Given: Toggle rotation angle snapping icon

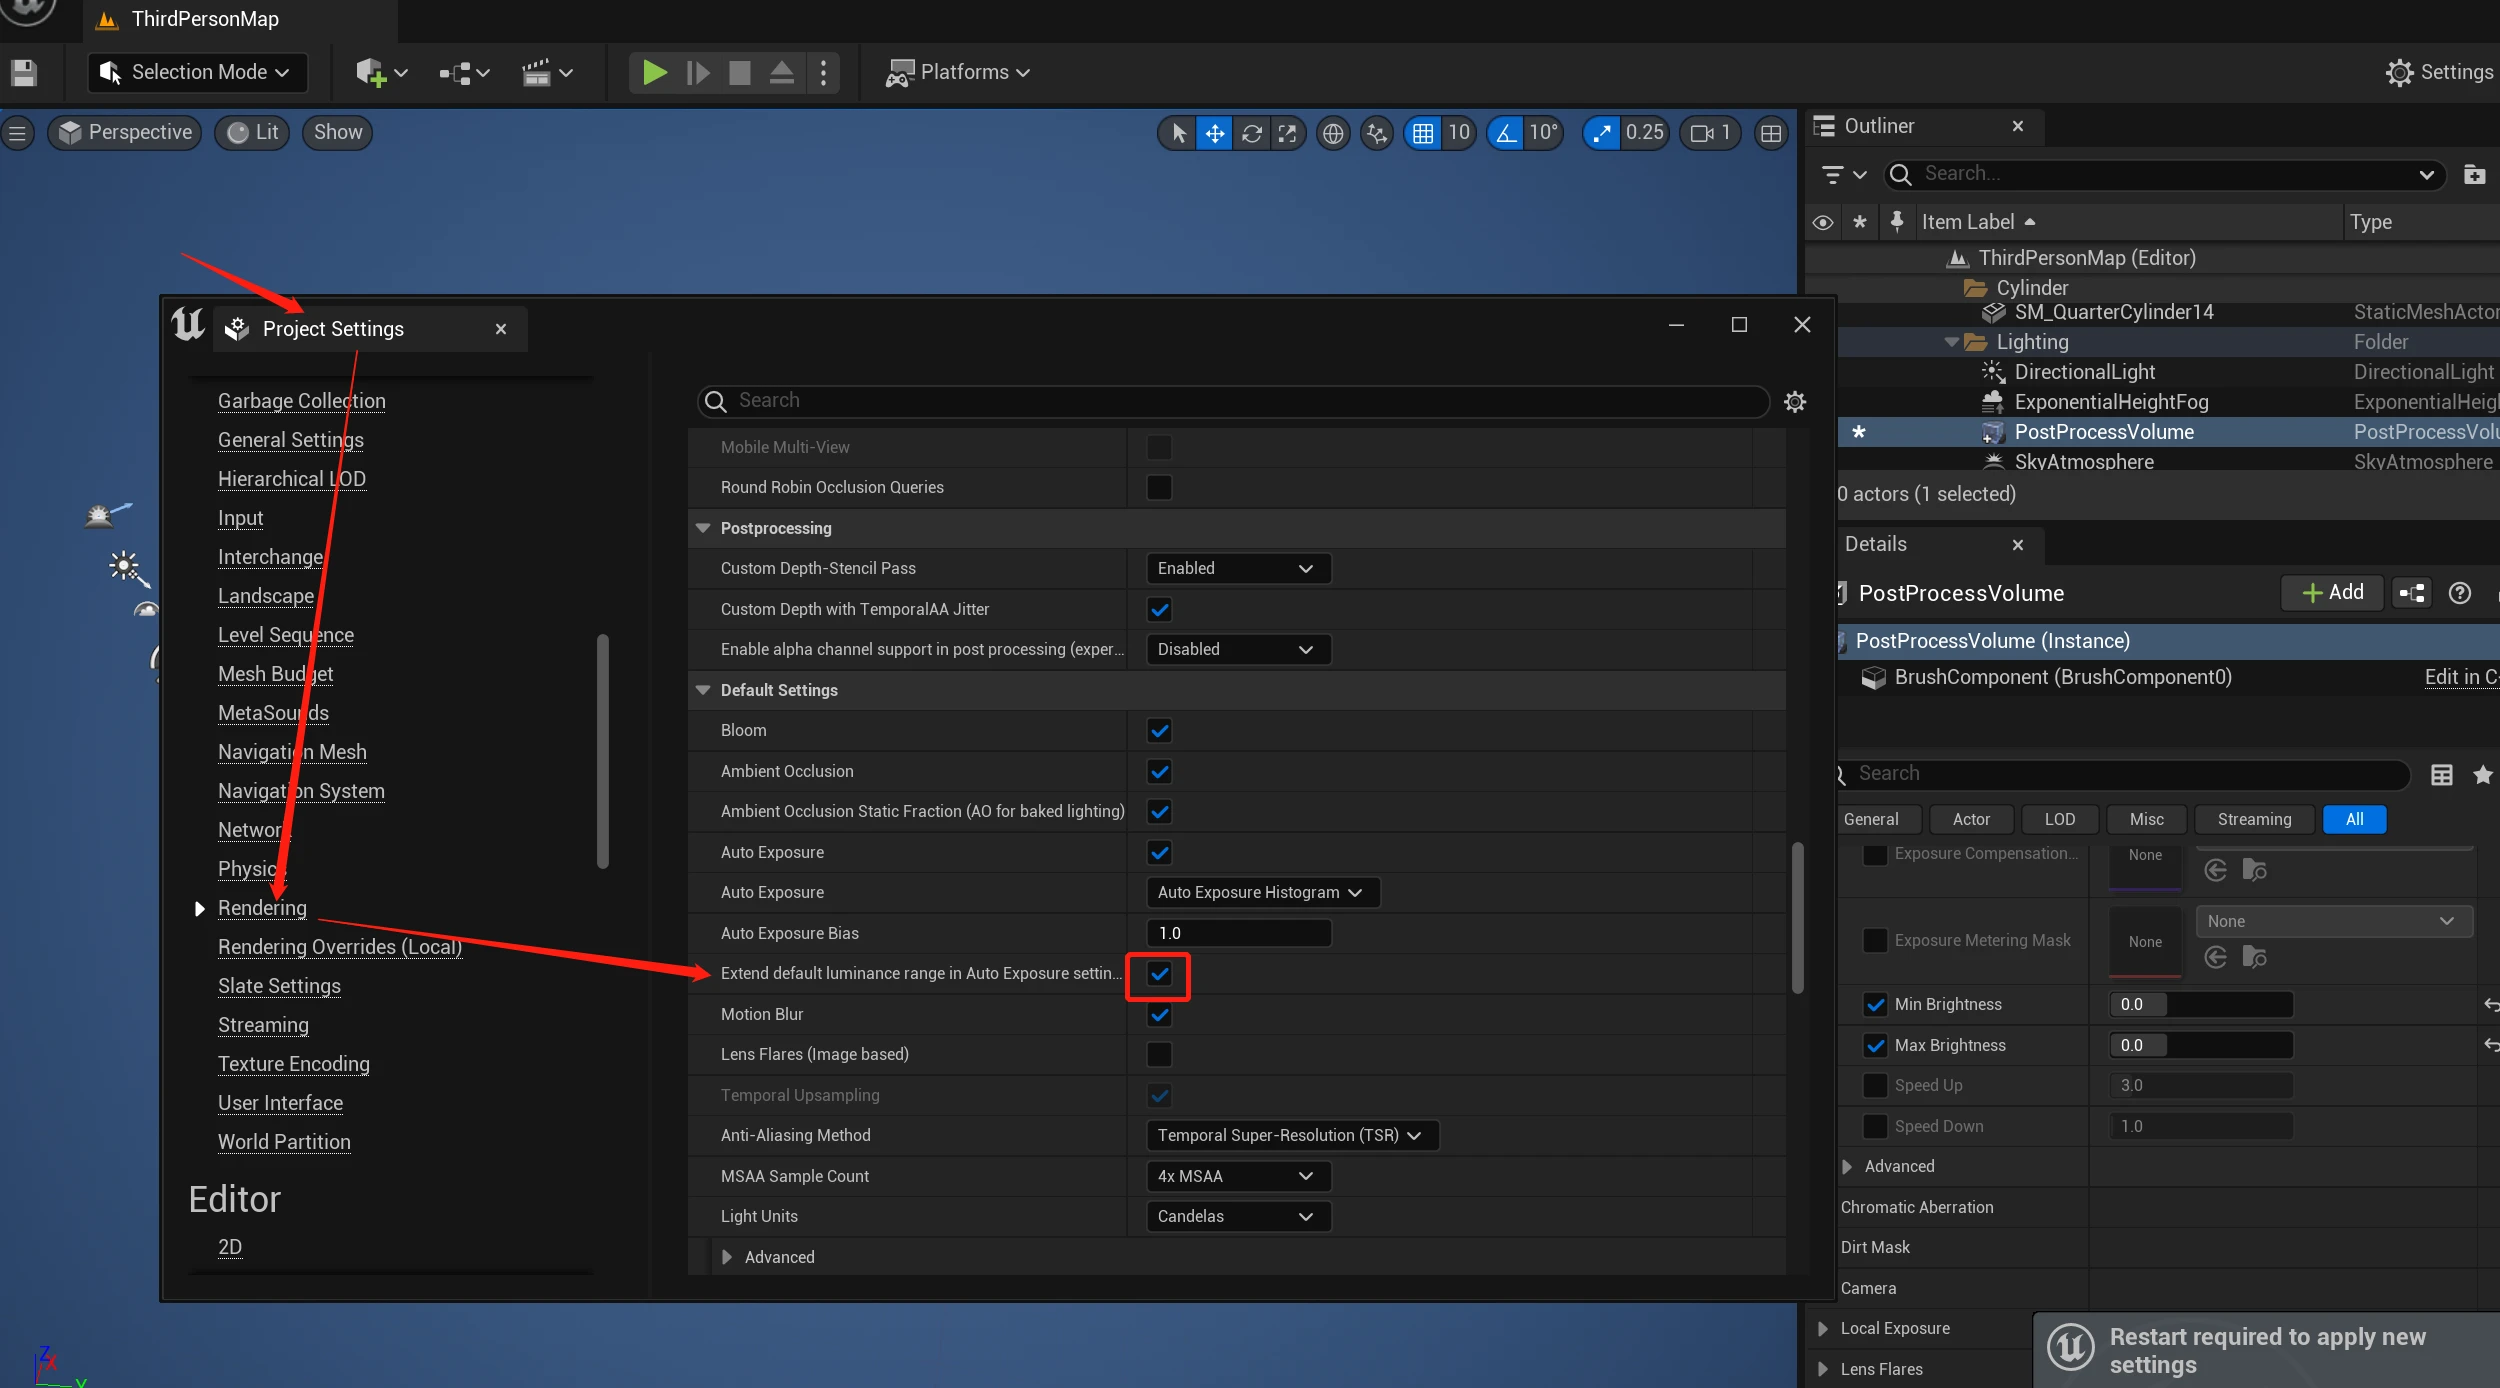Looking at the screenshot, I should (x=1505, y=133).
